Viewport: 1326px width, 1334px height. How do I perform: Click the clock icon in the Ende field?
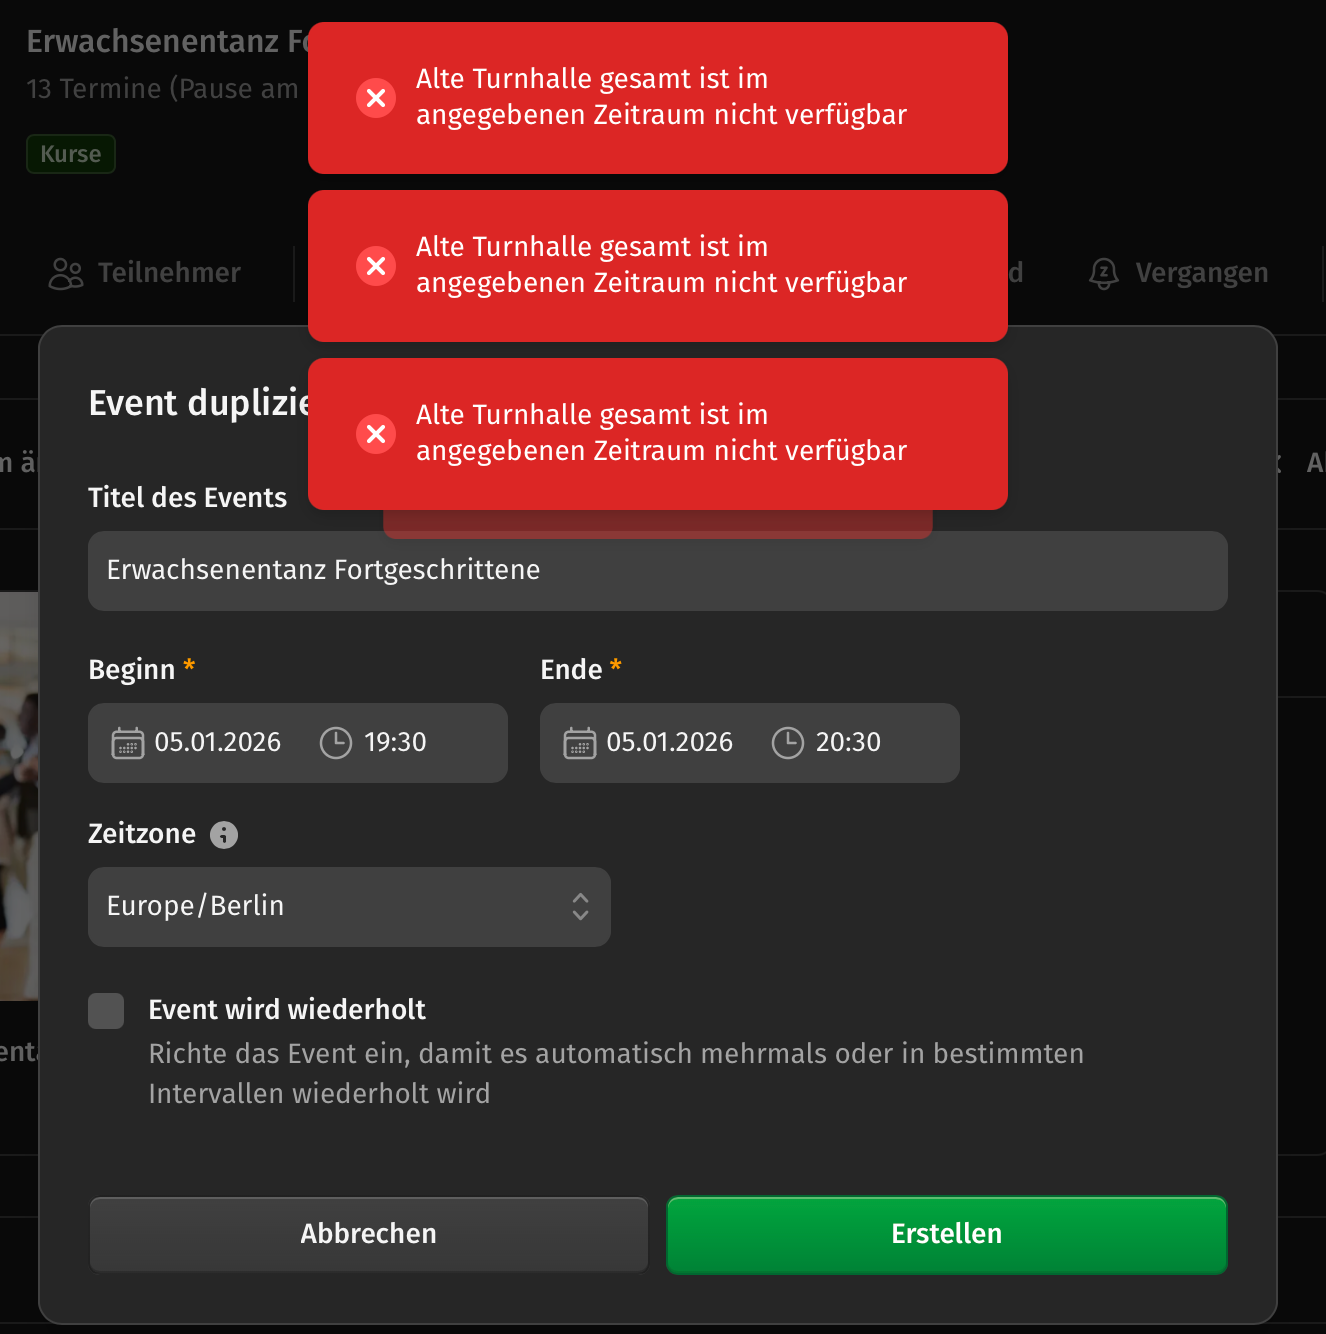point(788,743)
